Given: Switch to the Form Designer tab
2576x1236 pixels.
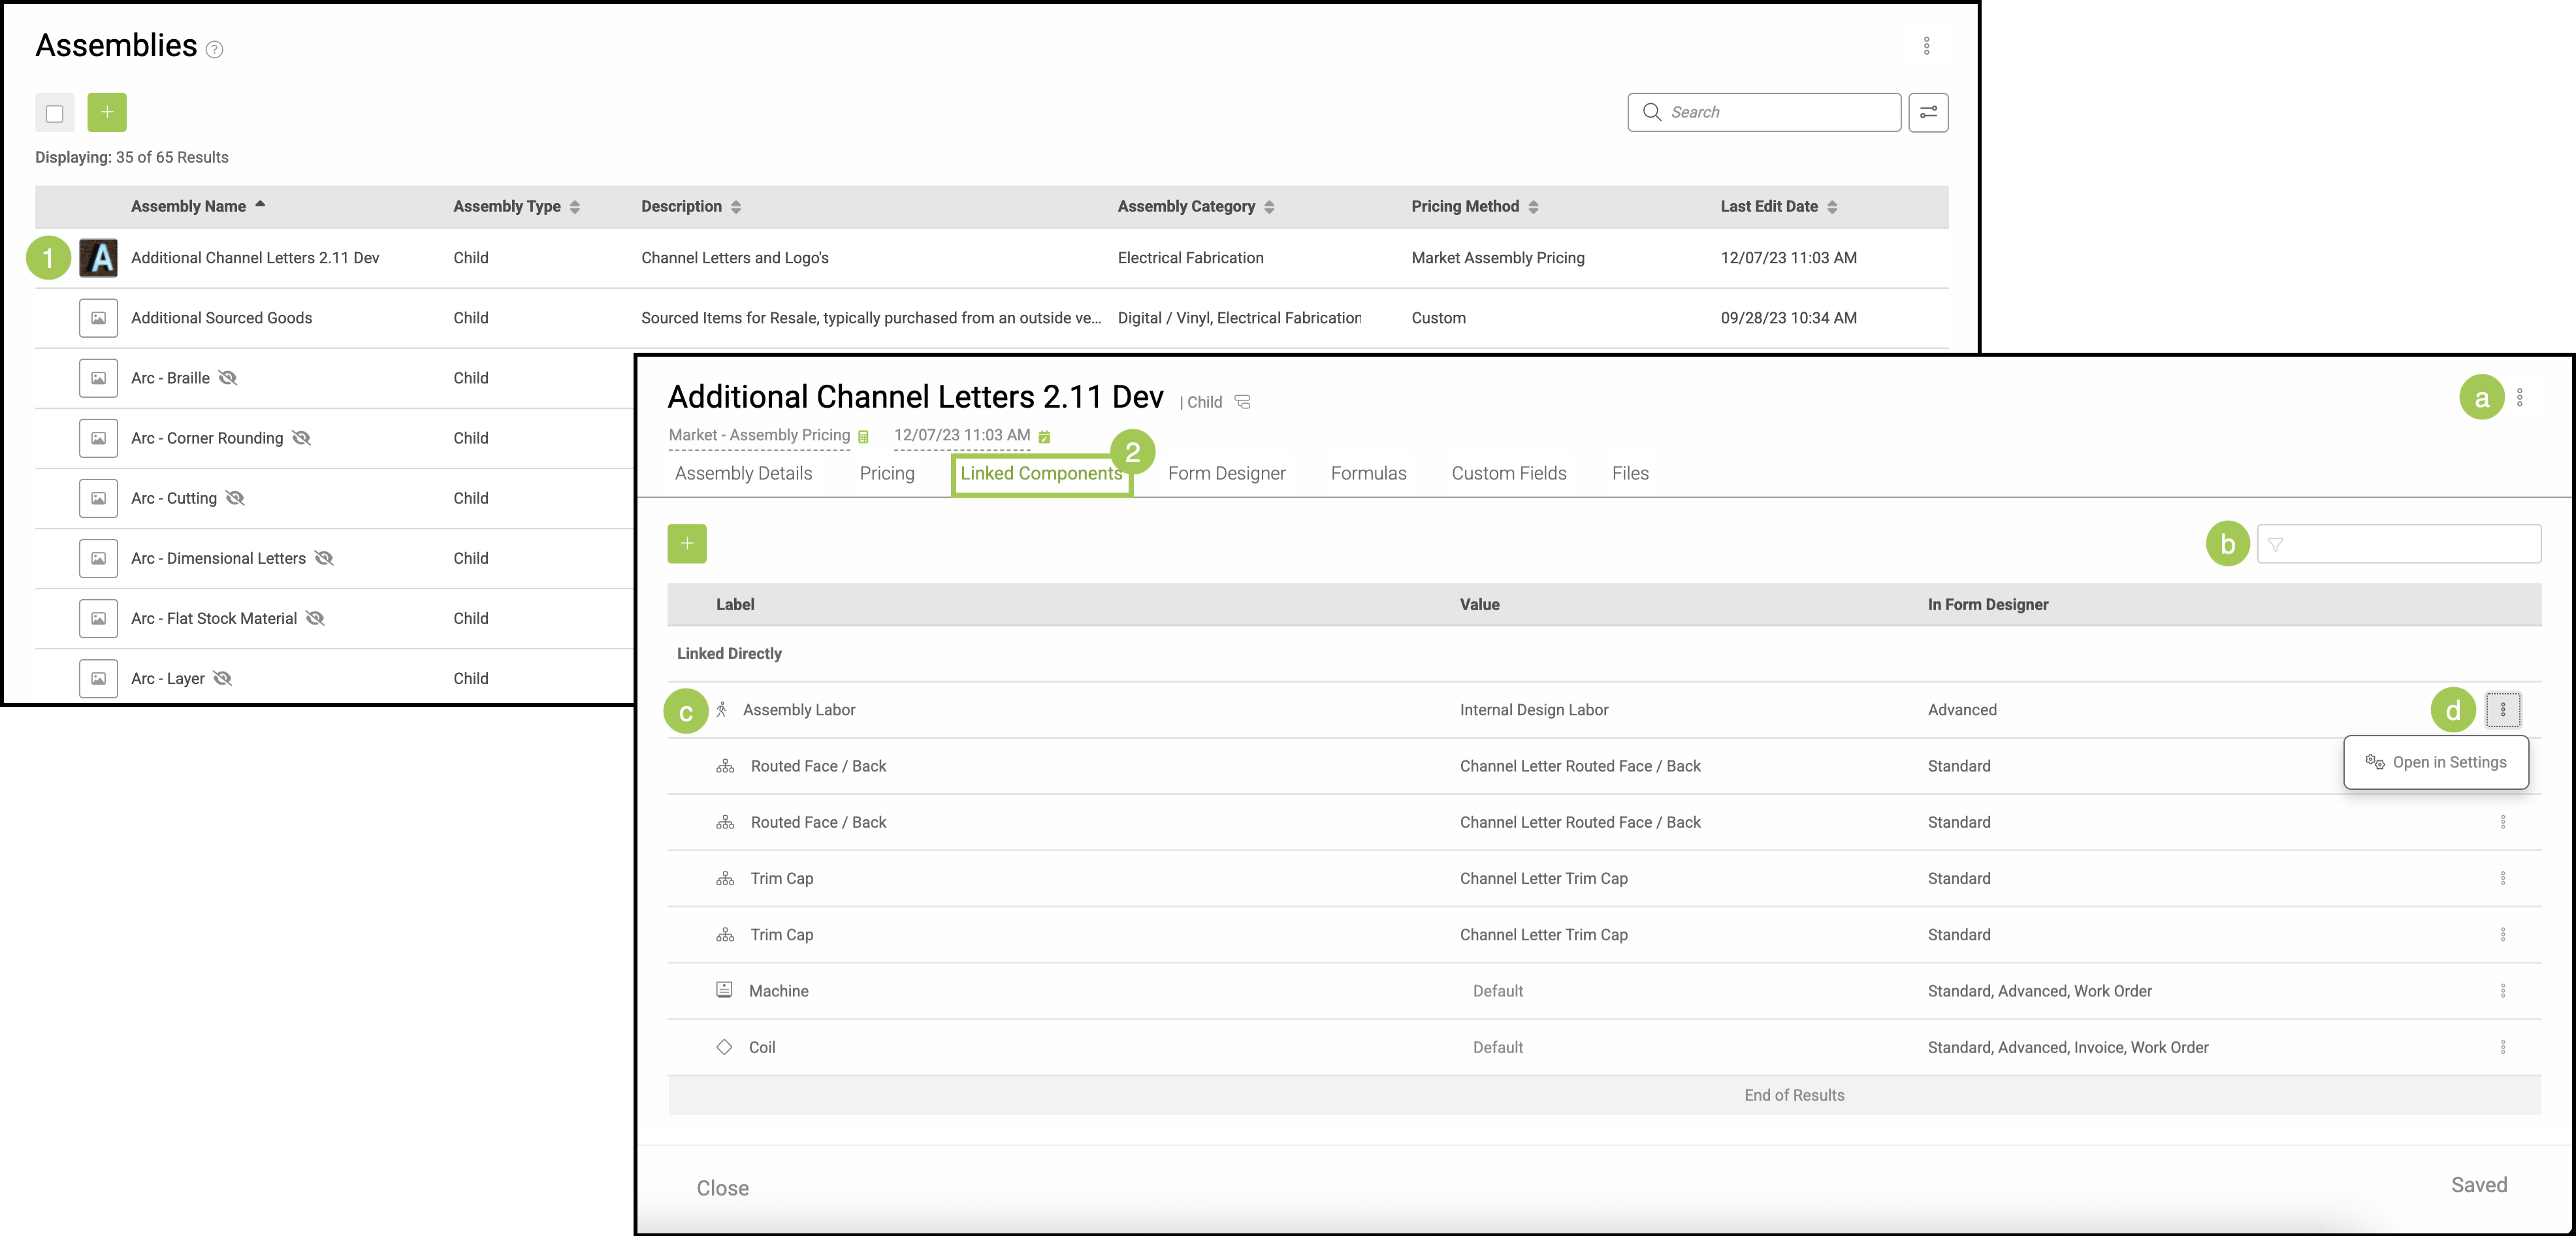Looking at the screenshot, I should pyautogui.click(x=1226, y=473).
